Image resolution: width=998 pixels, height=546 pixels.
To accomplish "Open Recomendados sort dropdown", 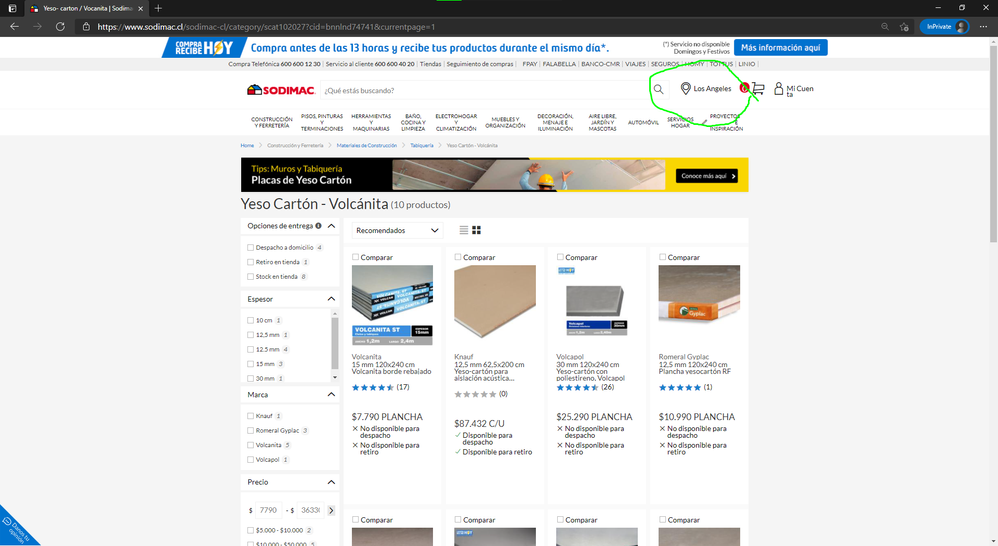I will [397, 230].
